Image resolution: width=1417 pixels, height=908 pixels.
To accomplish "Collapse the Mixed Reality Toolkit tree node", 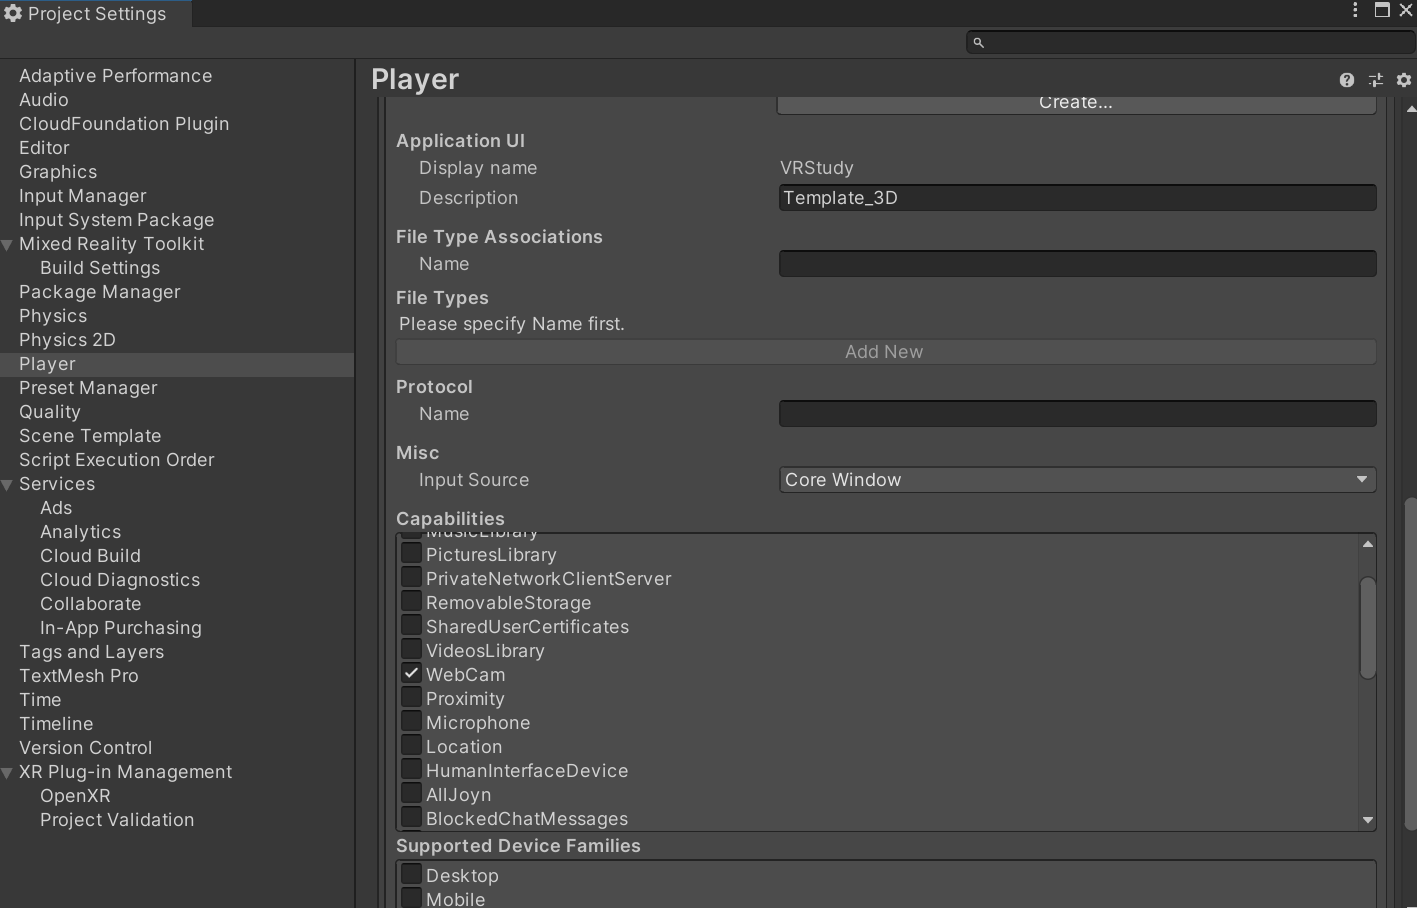I will [8, 245].
